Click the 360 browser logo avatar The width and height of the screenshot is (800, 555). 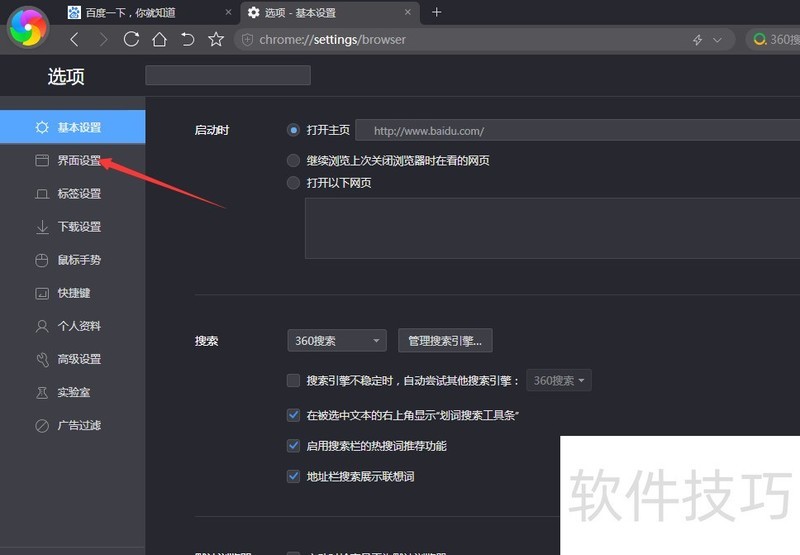tap(28, 27)
